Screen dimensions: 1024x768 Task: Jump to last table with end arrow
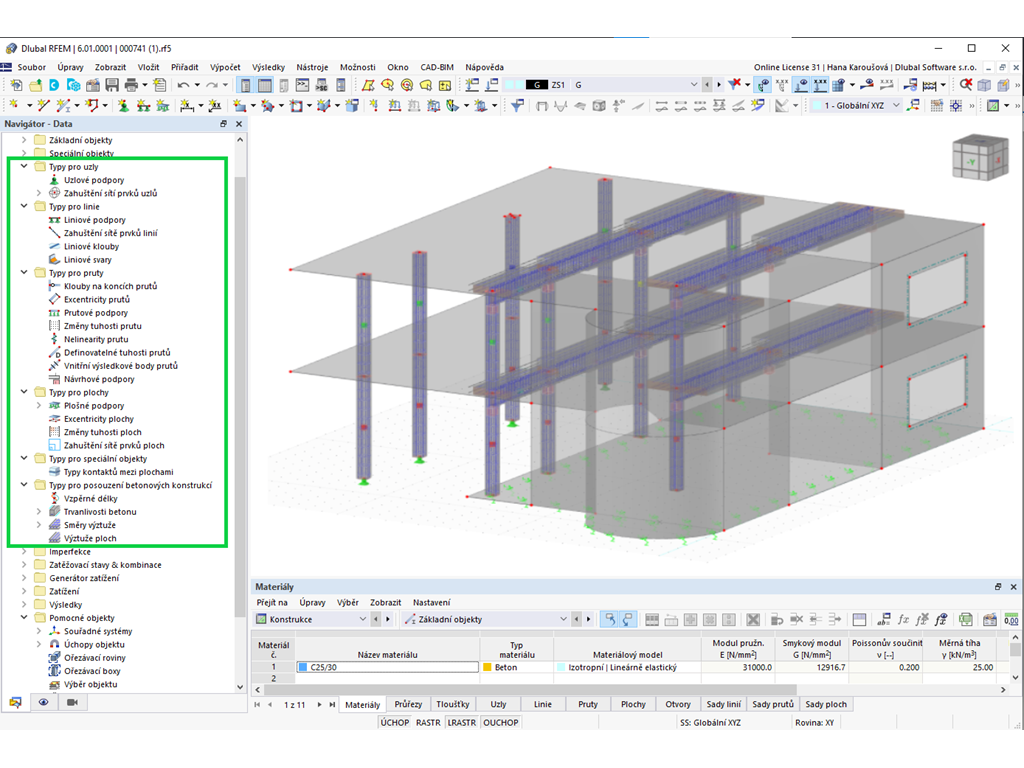pyautogui.click(x=332, y=704)
